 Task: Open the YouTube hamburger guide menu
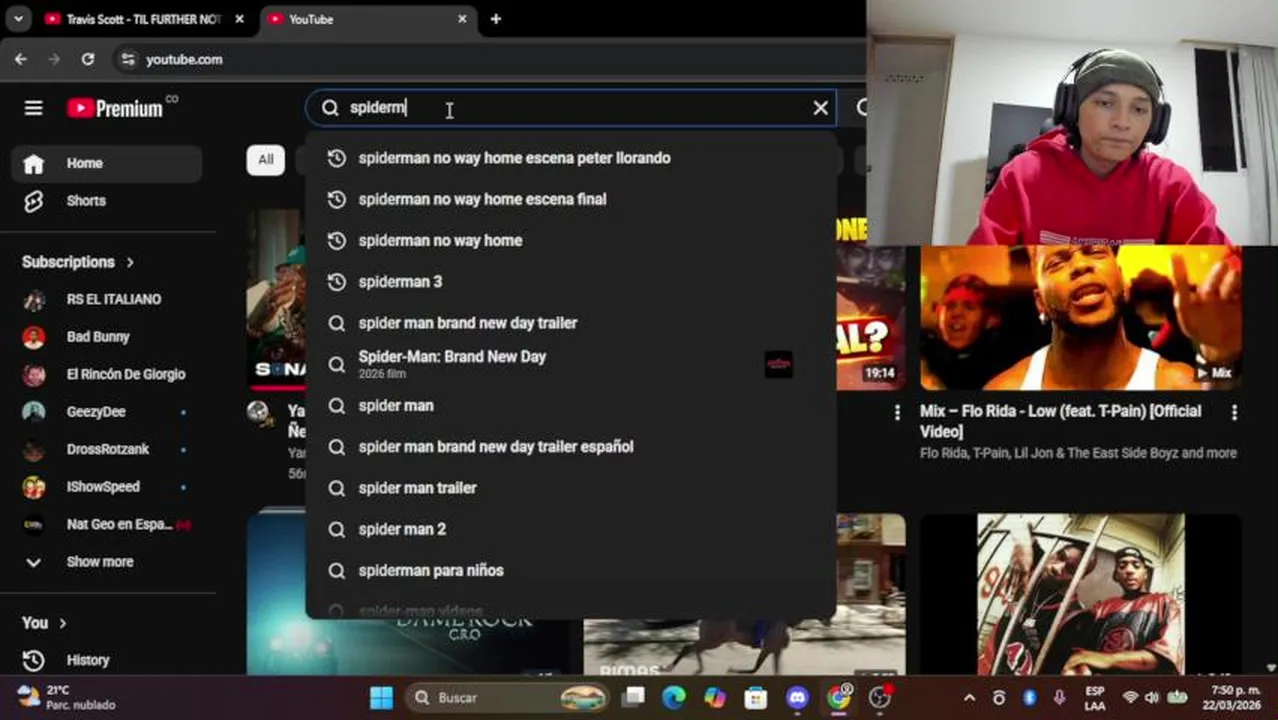pyautogui.click(x=33, y=108)
